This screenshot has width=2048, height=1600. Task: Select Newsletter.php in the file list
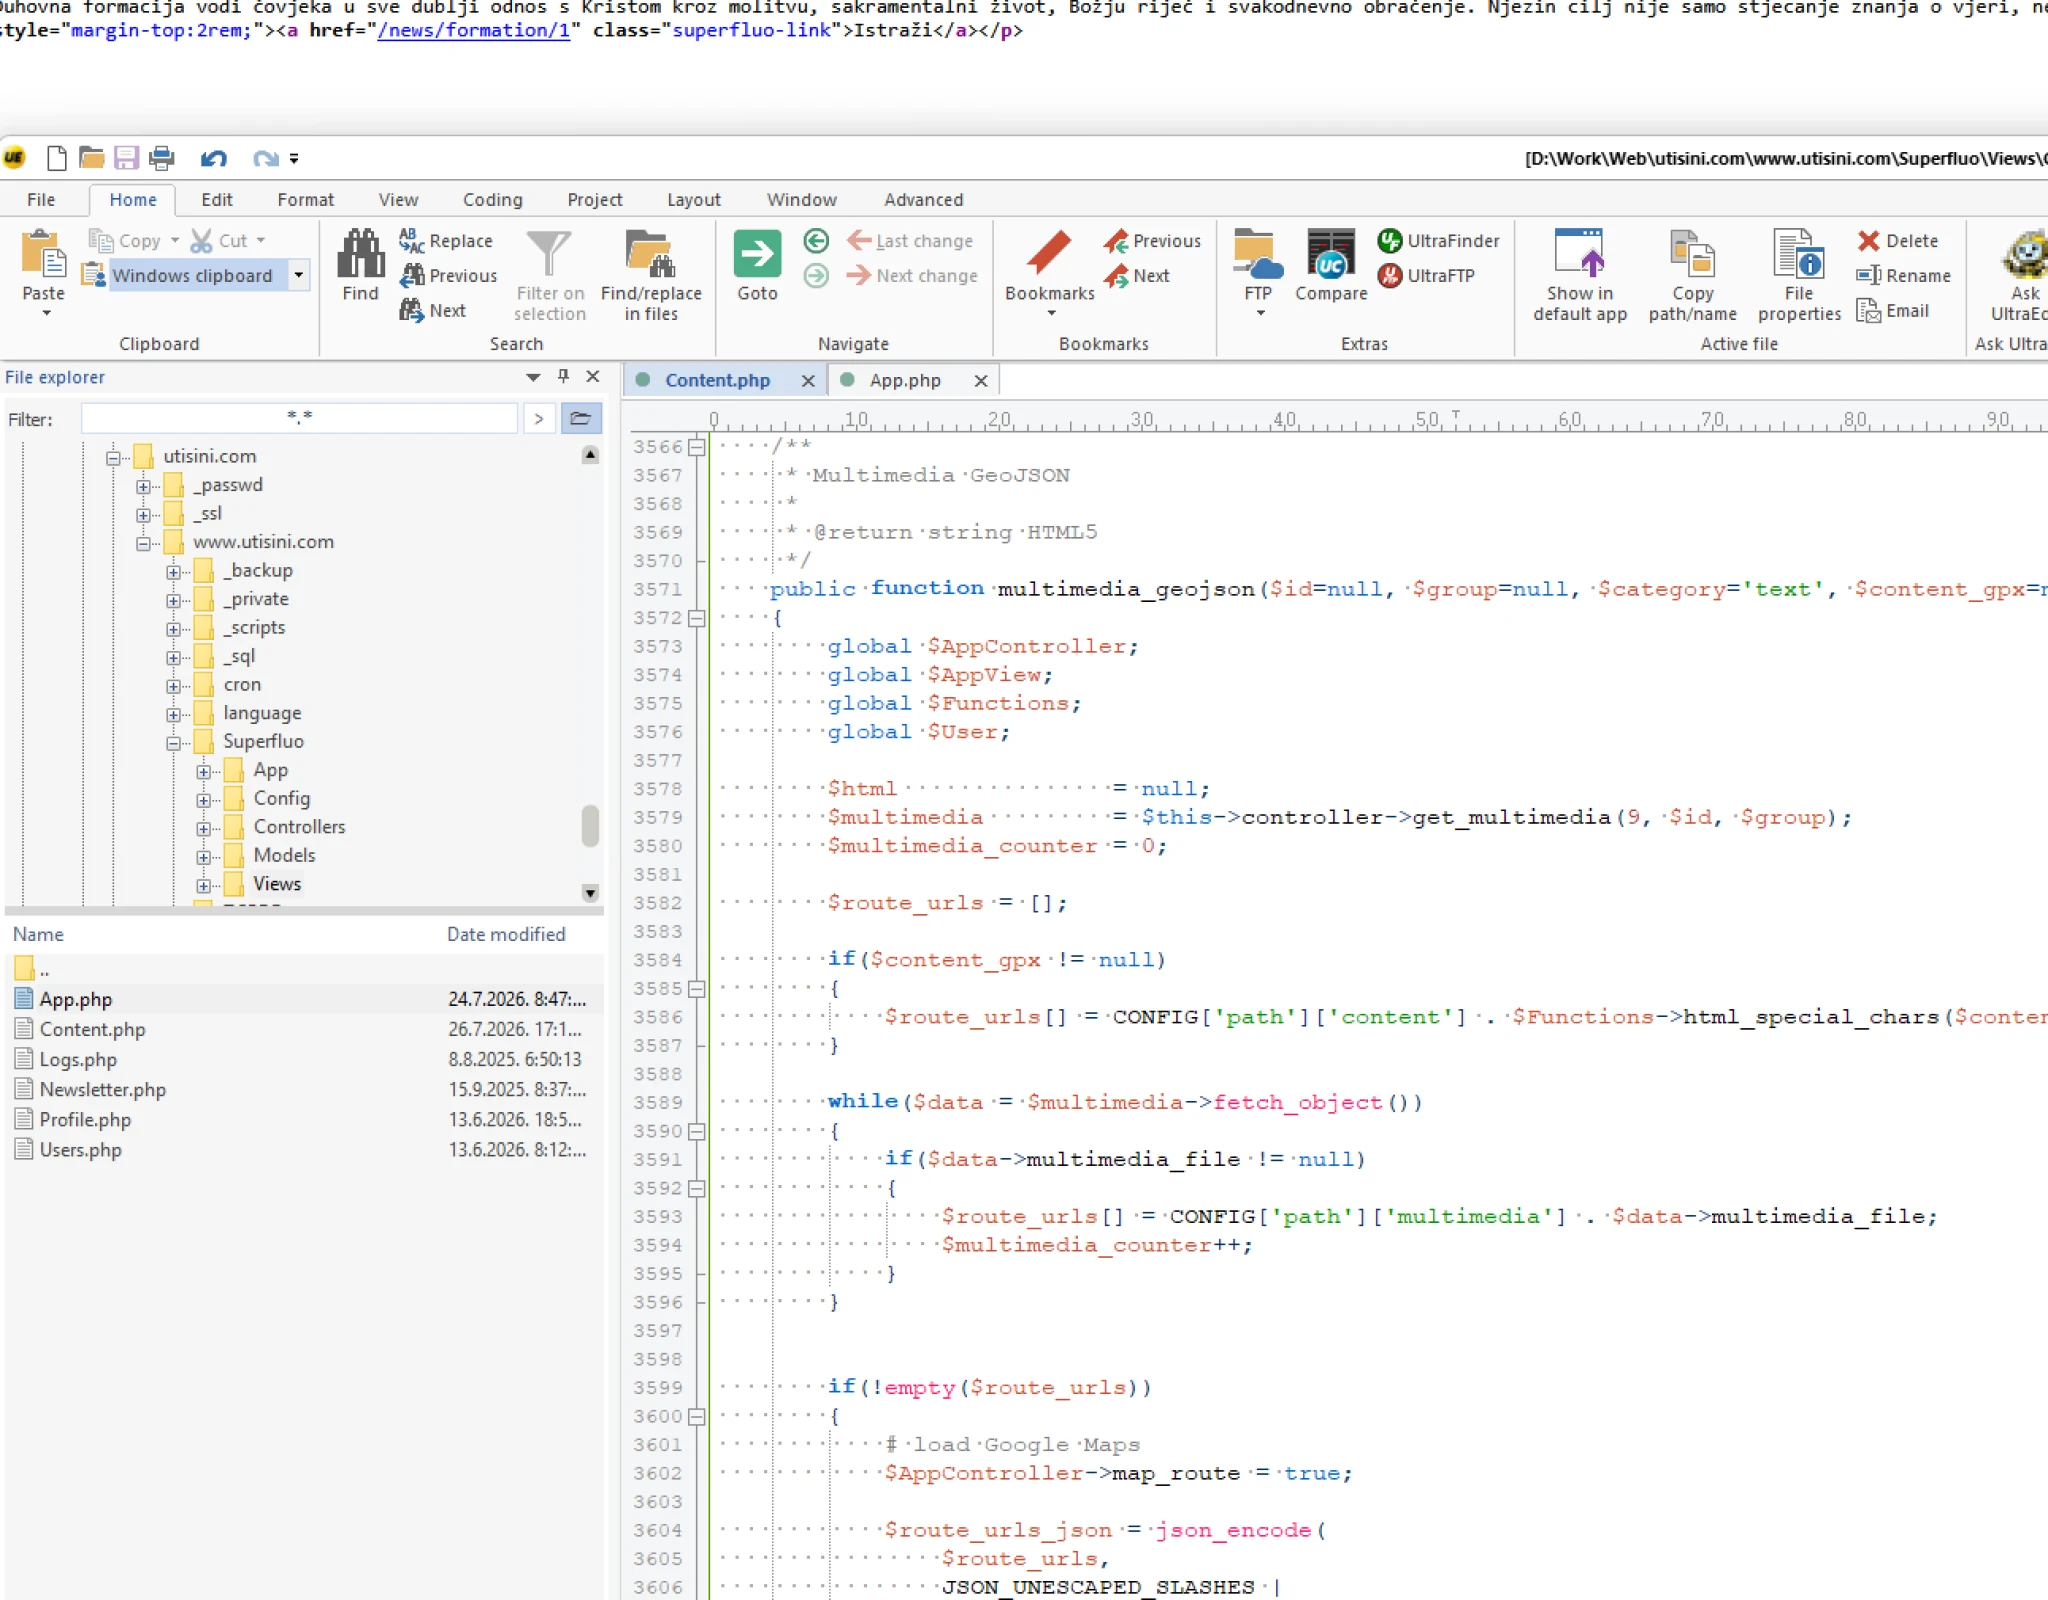click(103, 1090)
